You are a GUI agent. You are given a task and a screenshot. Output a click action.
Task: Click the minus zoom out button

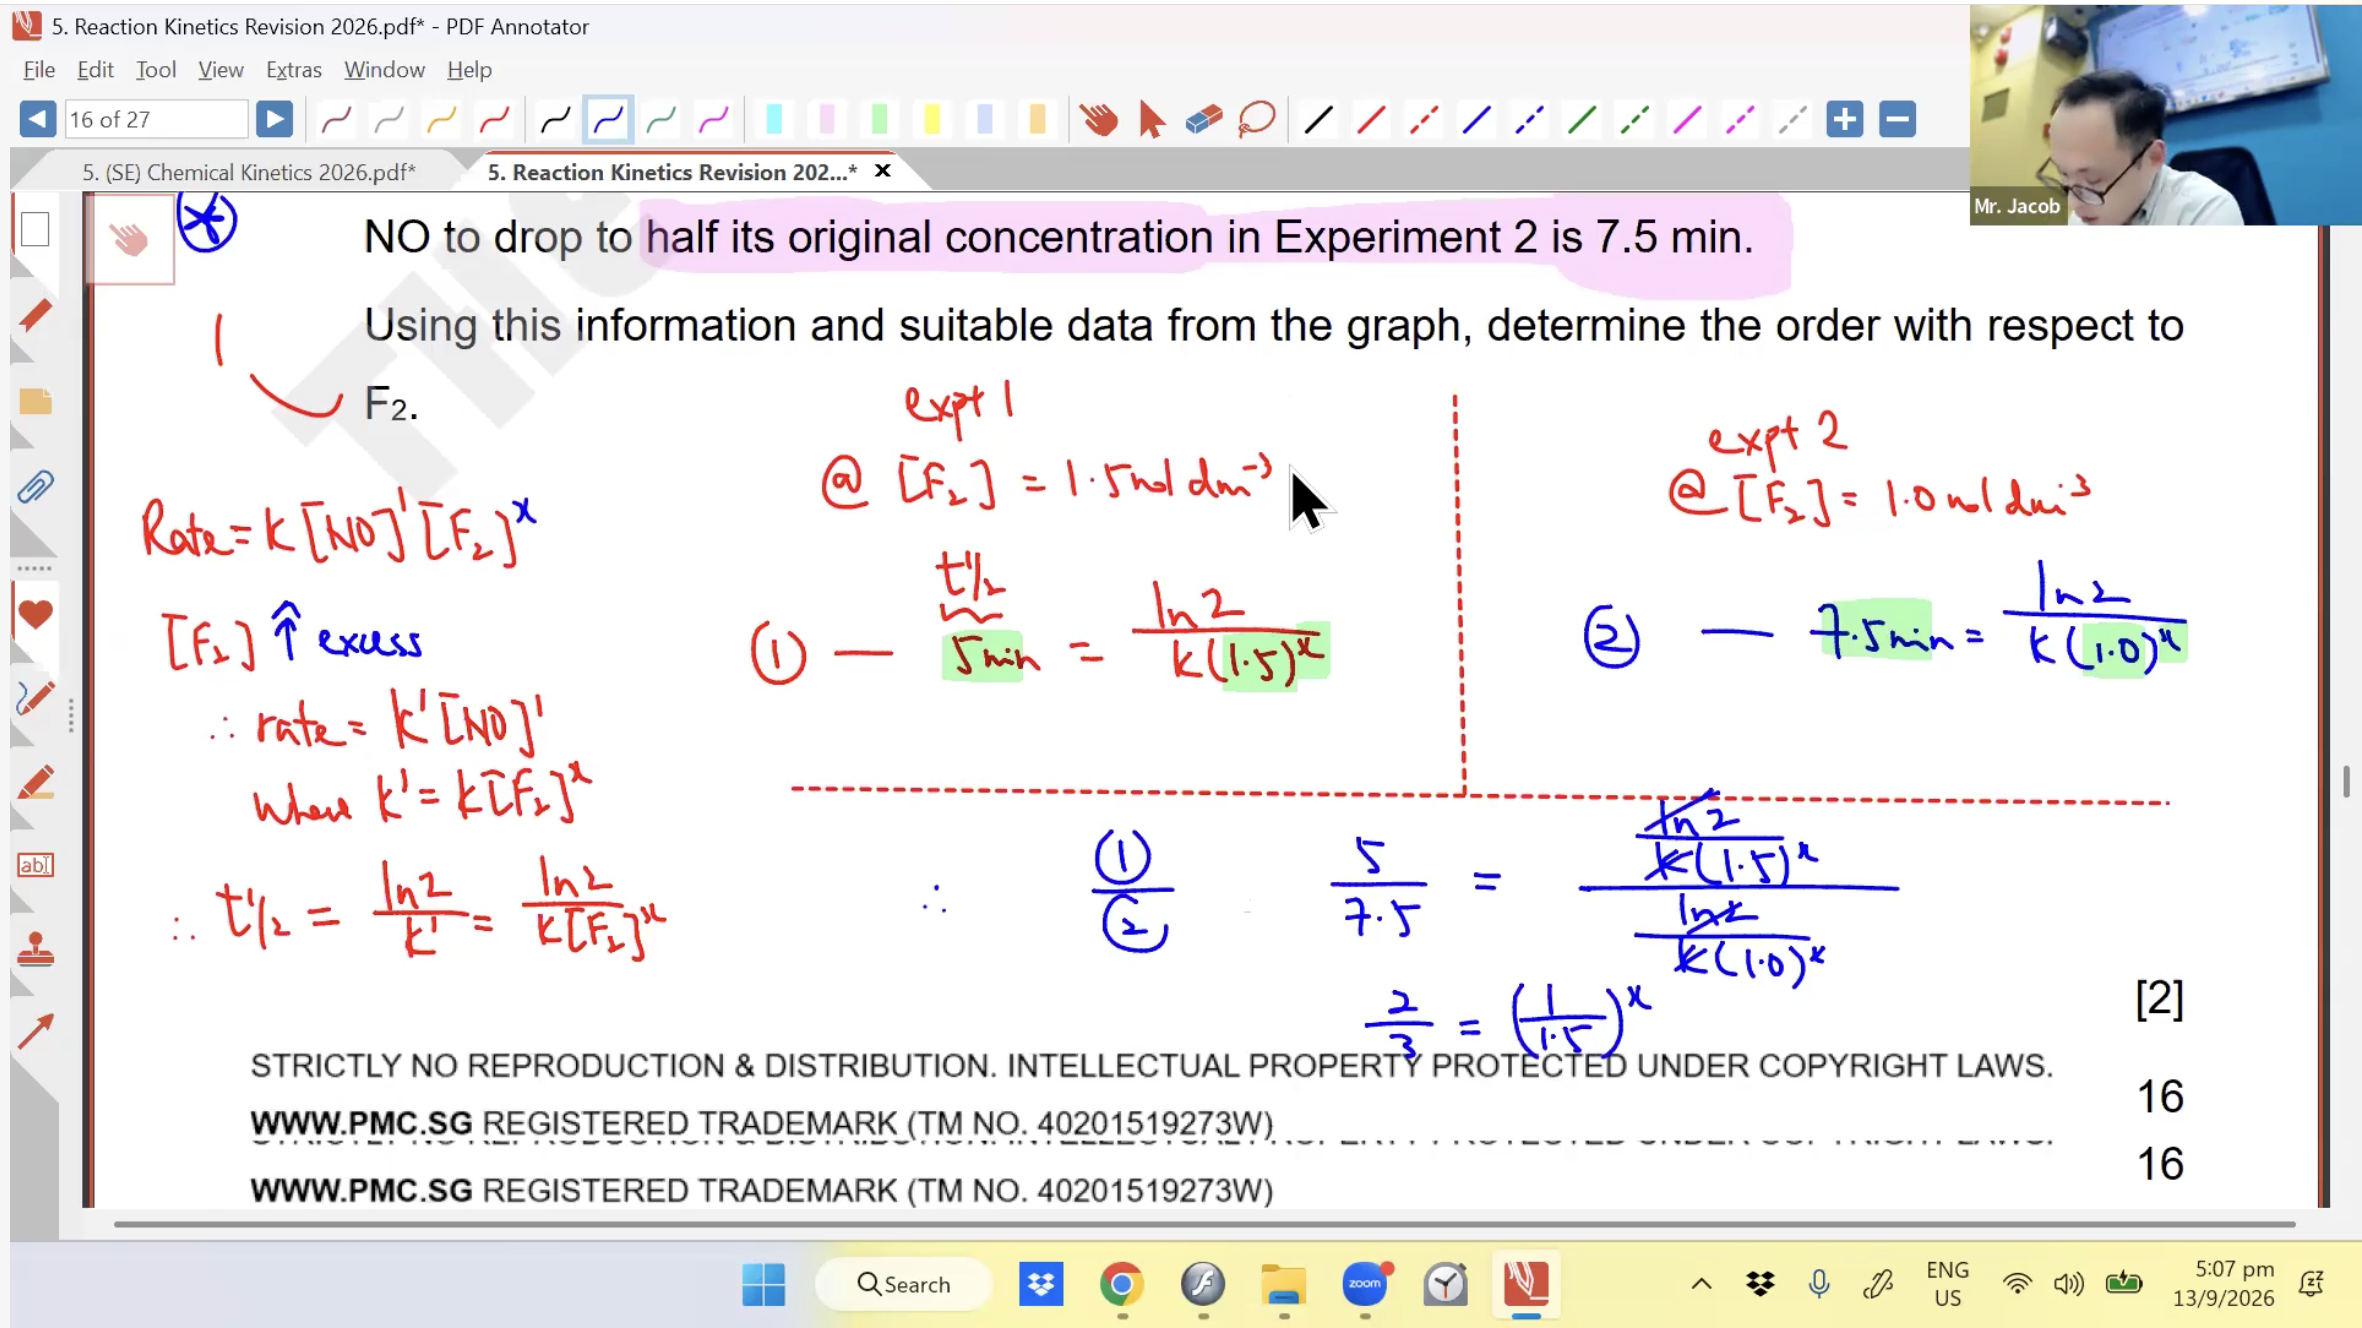(1897, 120)
